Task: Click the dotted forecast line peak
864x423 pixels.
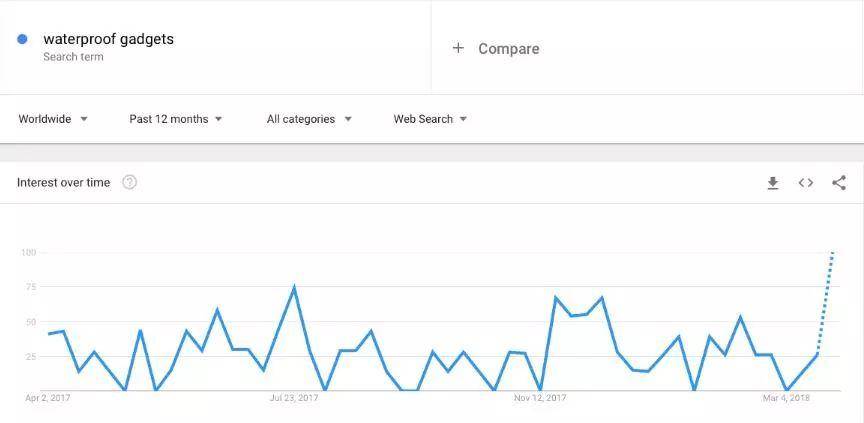Action: pos(832,254)
